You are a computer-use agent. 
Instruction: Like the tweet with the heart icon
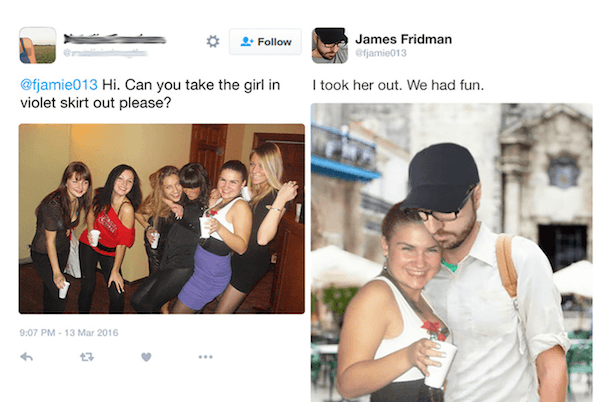[x=146, y=357]
